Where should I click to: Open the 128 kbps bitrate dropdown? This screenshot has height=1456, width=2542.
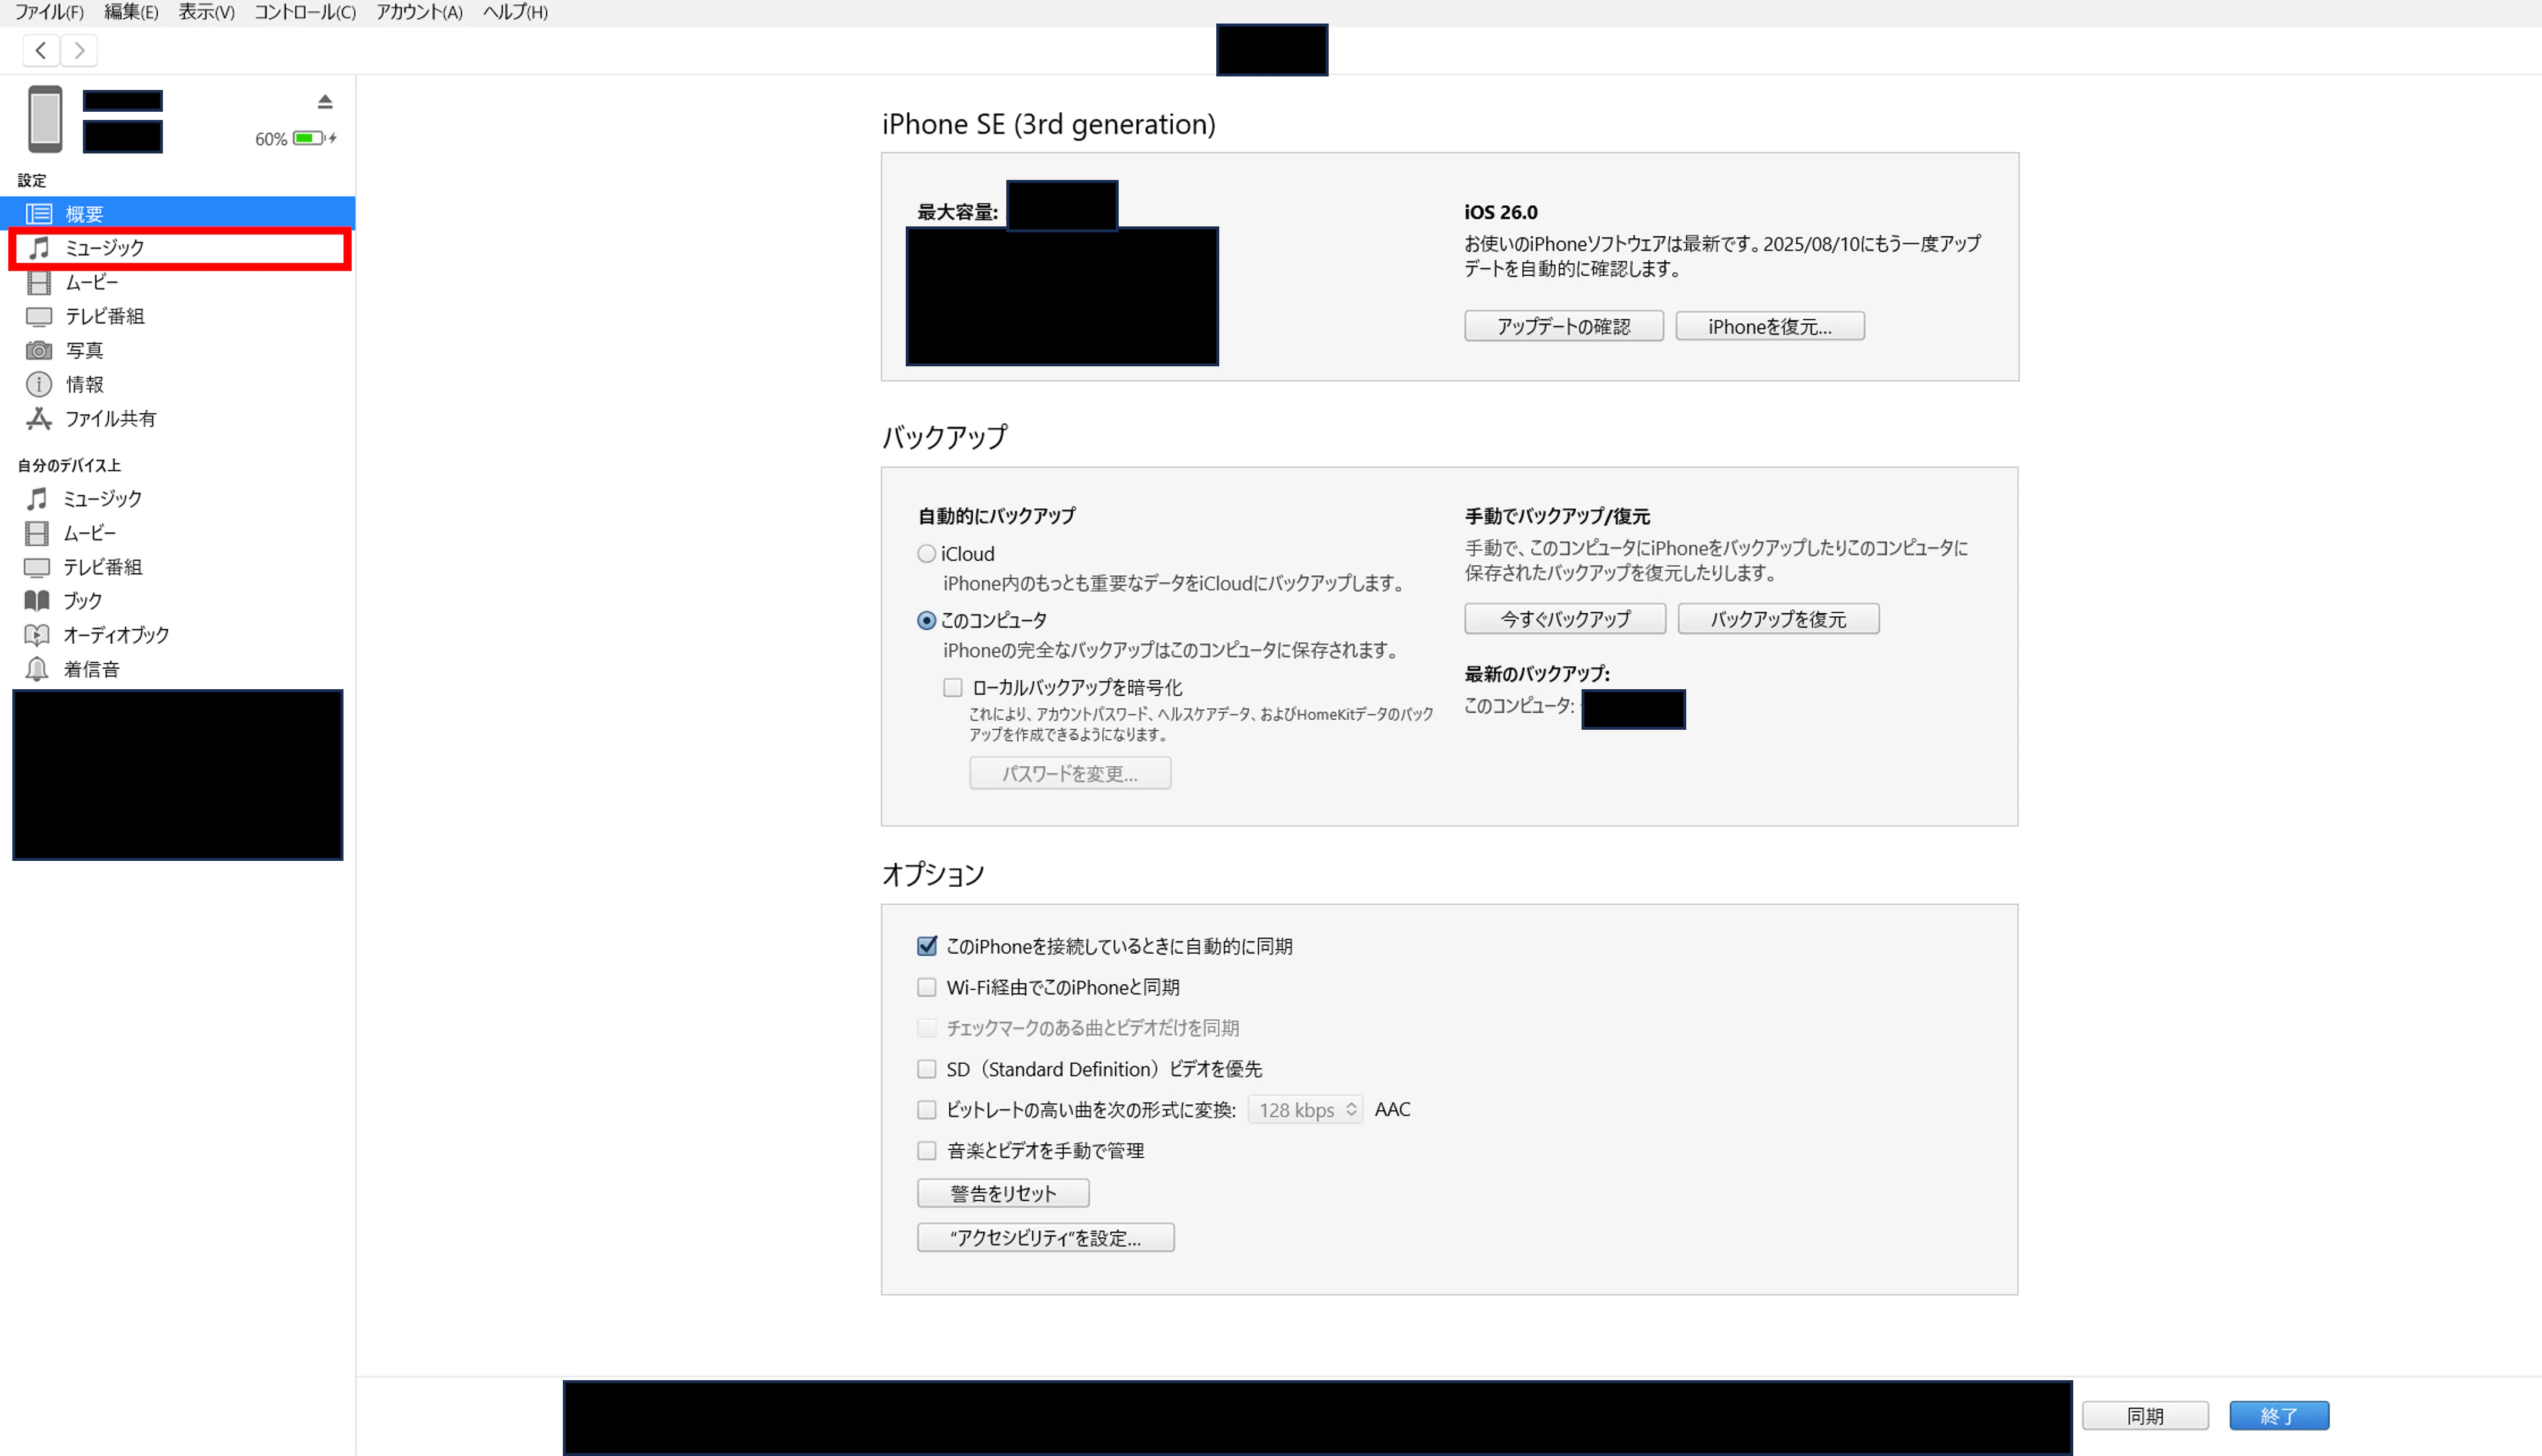tap(1305, 1110)
